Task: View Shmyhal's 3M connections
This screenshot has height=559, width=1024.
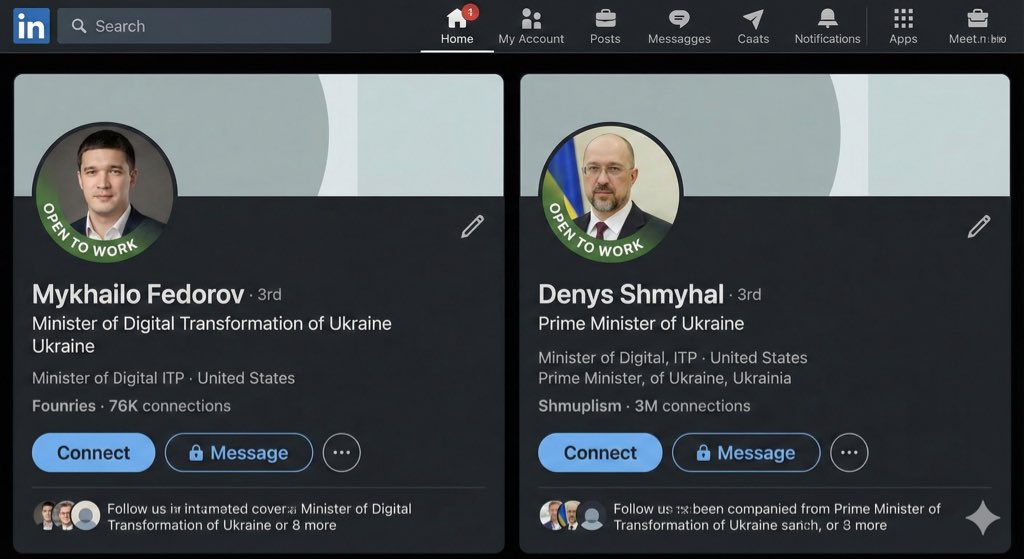Action: coord(692,406)
